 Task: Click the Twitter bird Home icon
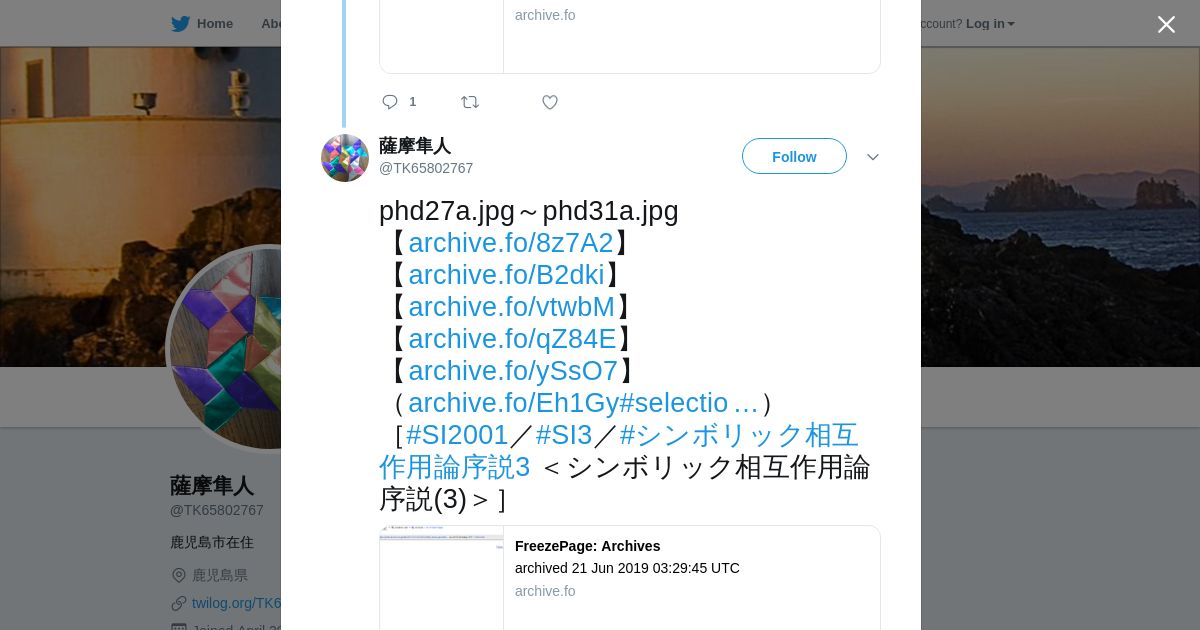tap(180, 23)
